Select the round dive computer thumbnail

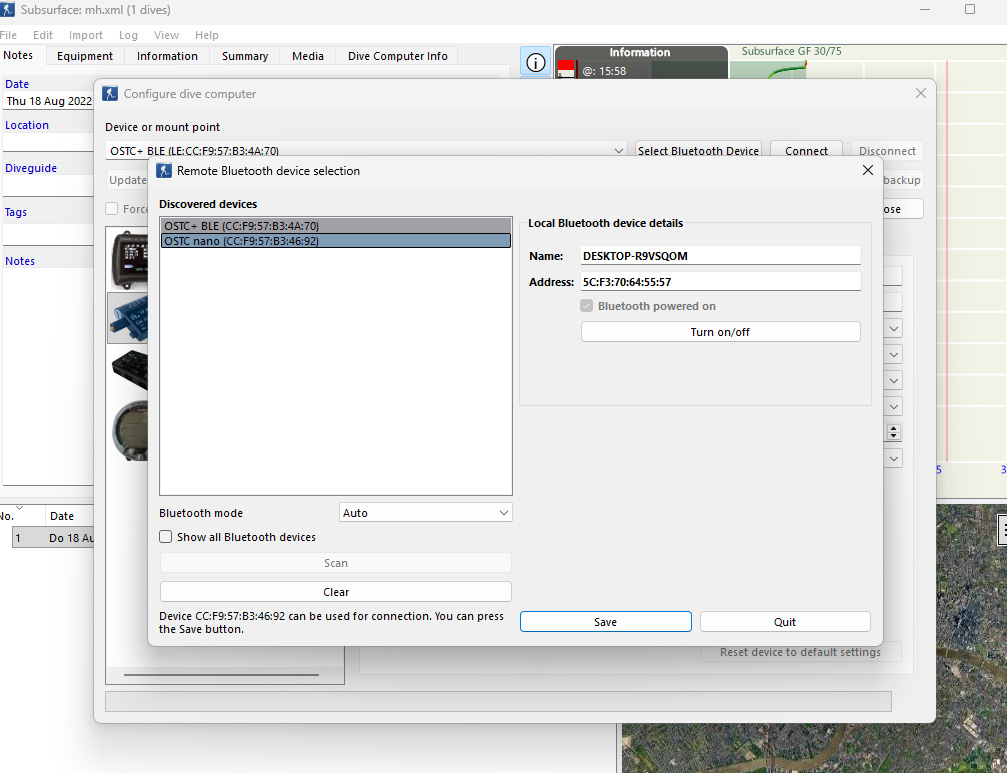pyautogui.click(x=128, y=430)
